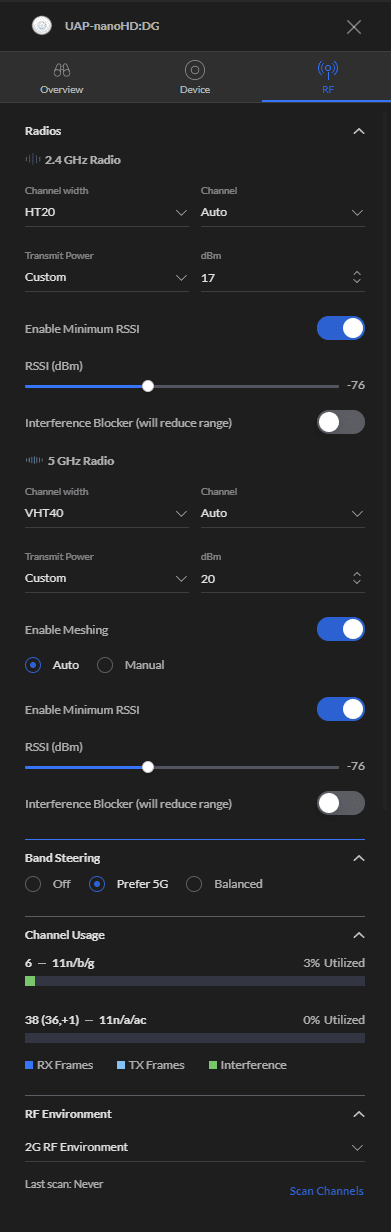Select Balanced band steering option
This screenshot has width=391, height=1232.
tap(195, 884)
